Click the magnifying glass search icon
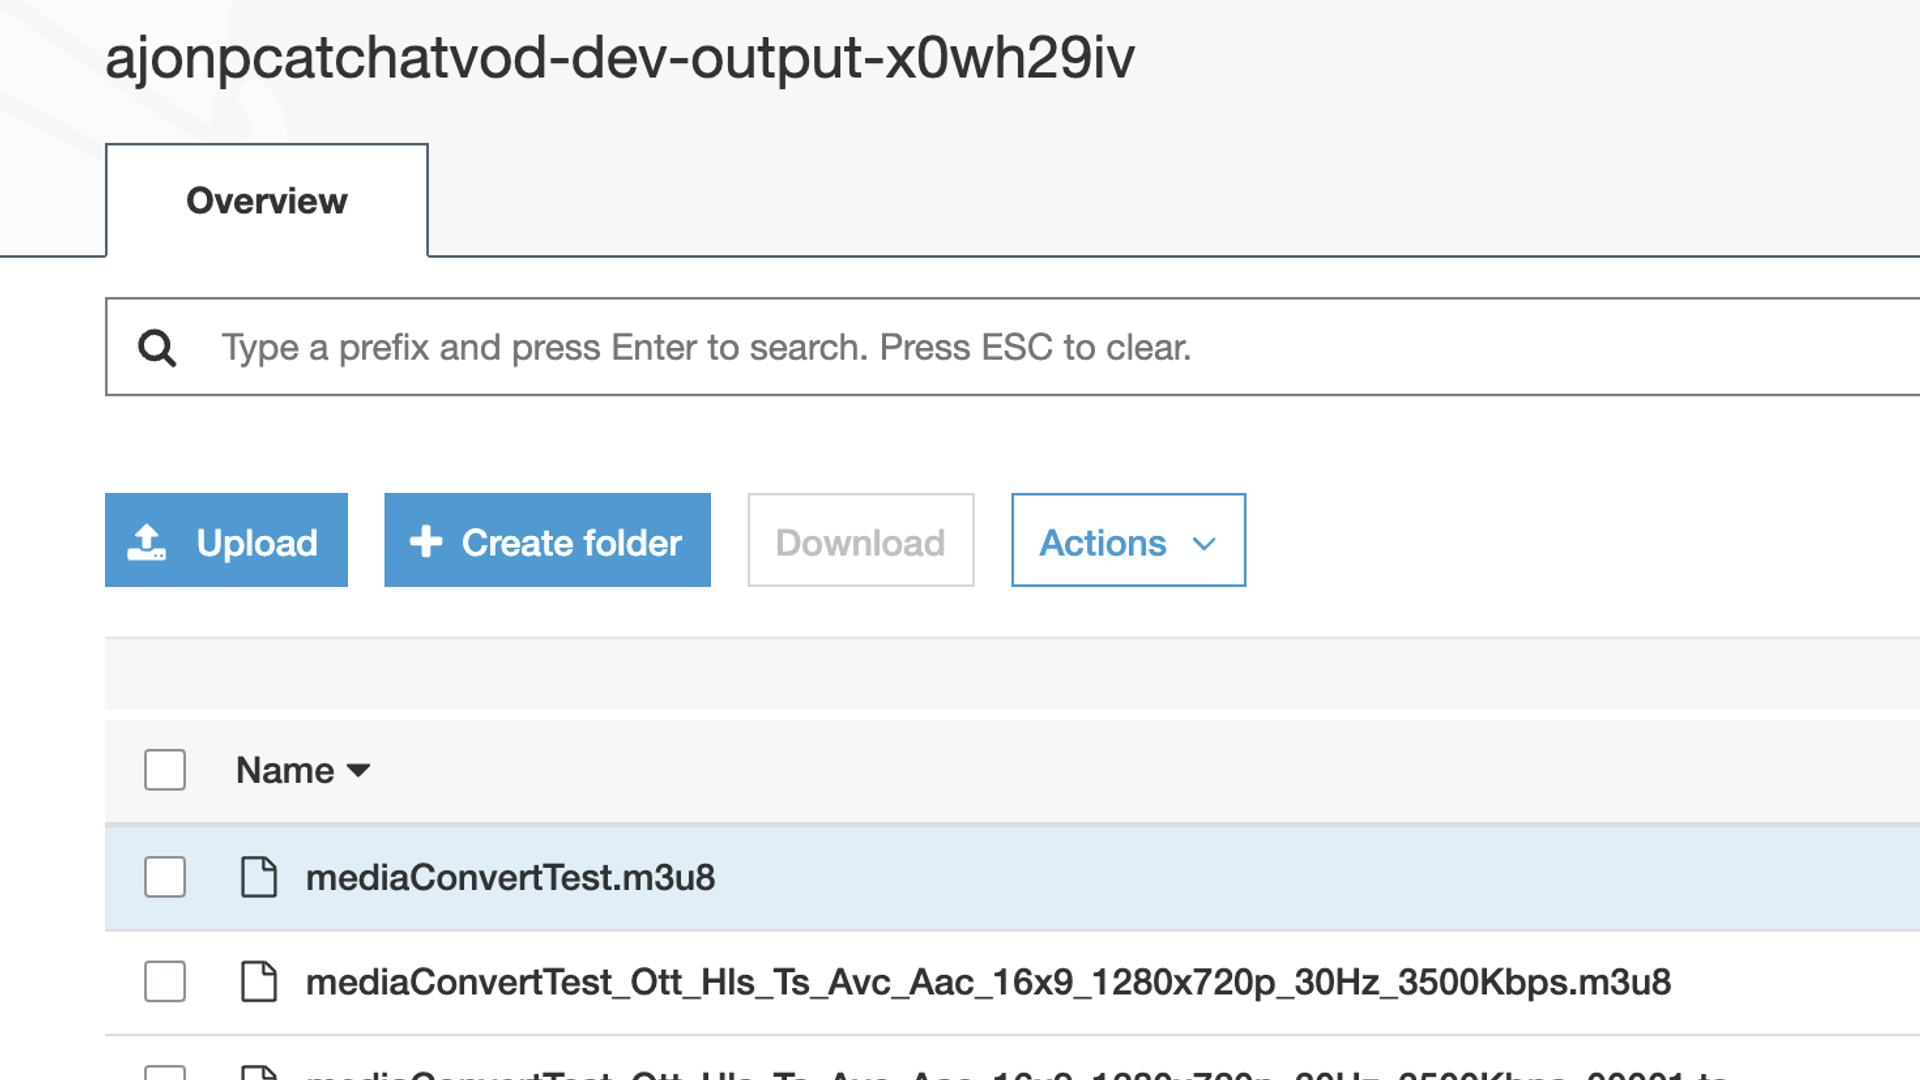Screen dimensions: 1920x1080 click(x=157, y=348)
